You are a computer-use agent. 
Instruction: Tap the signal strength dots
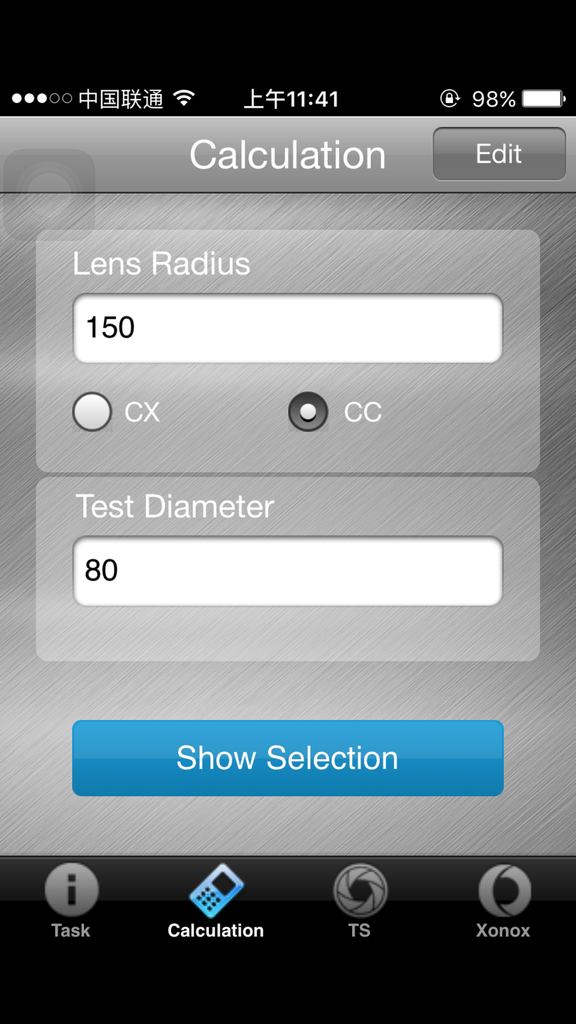coord(42,99)
